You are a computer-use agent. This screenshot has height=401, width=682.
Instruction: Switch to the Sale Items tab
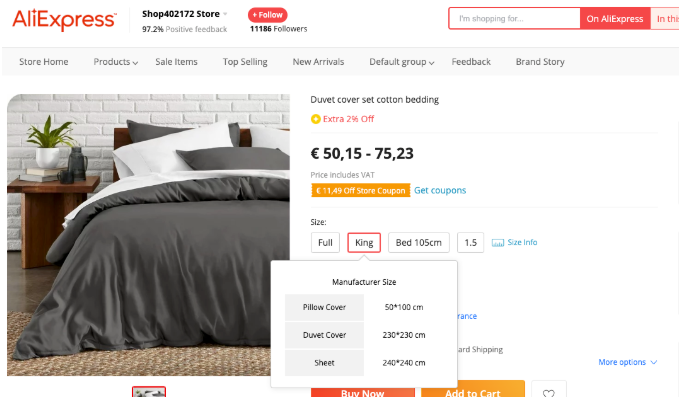176,62
